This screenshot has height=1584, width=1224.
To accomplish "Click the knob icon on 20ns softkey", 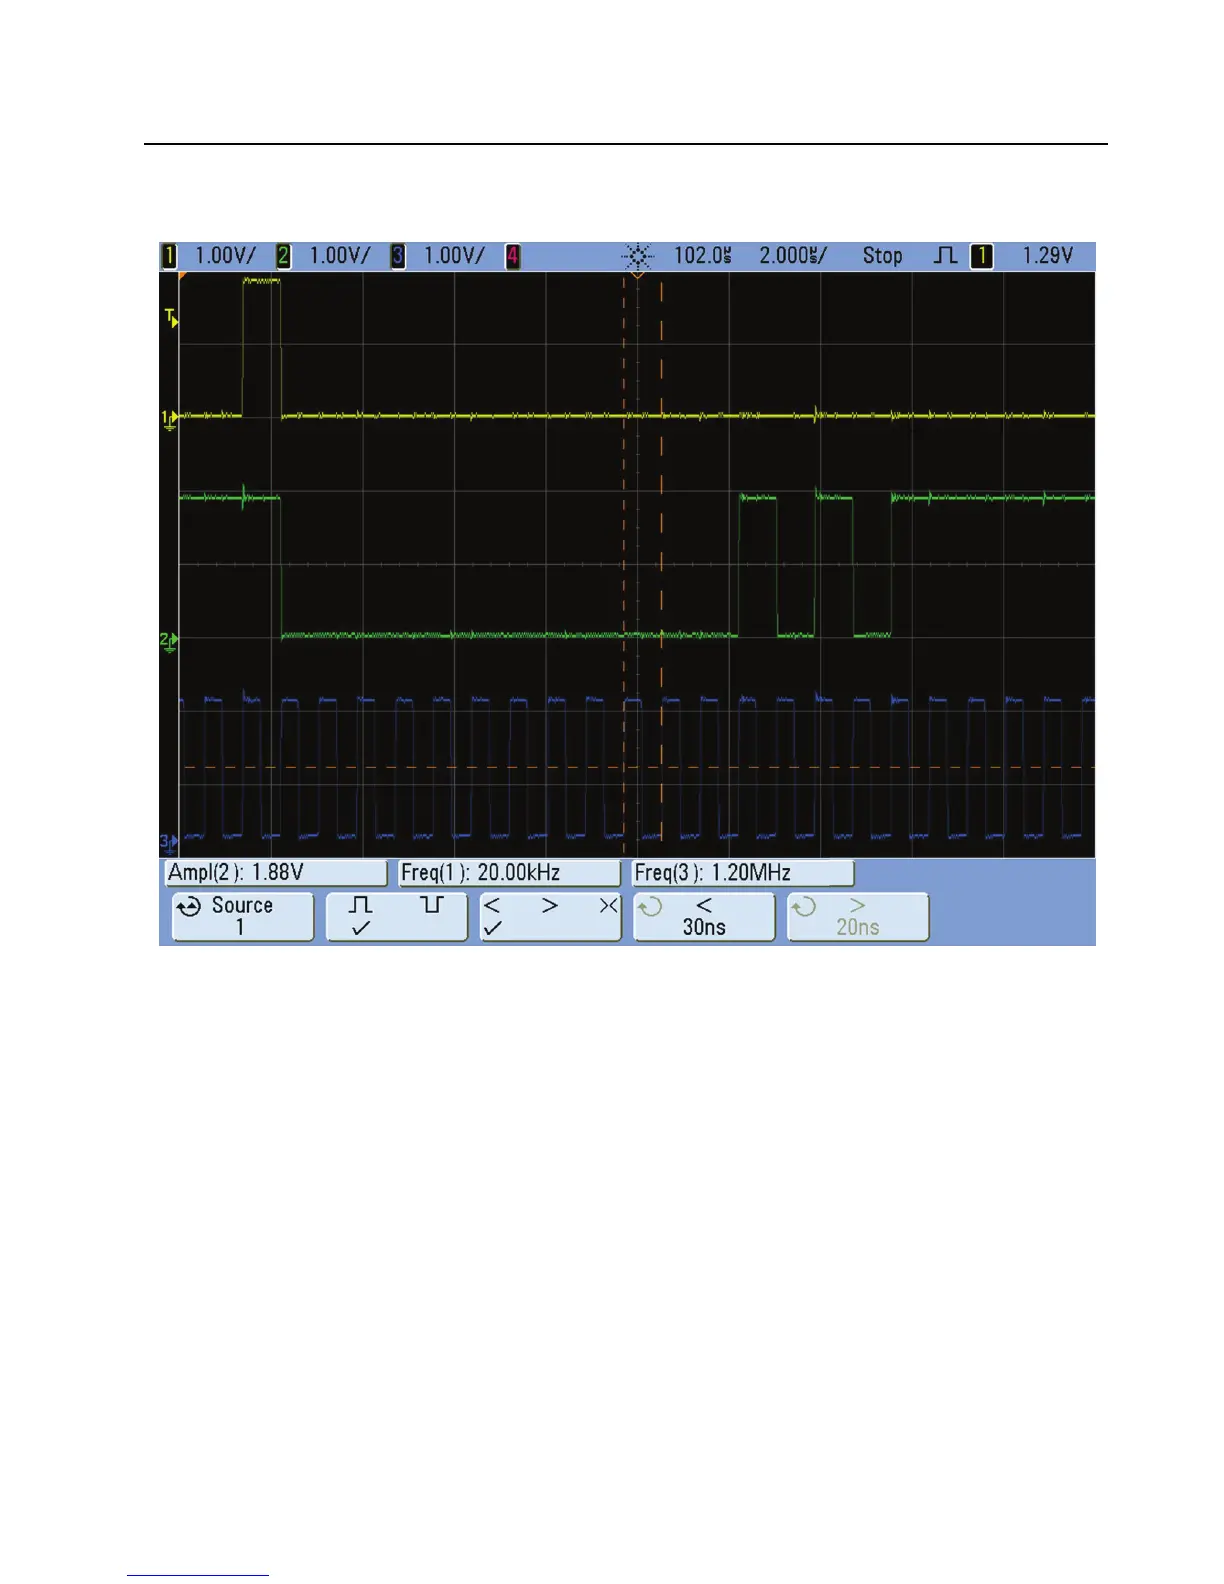I will coord(804,907).
